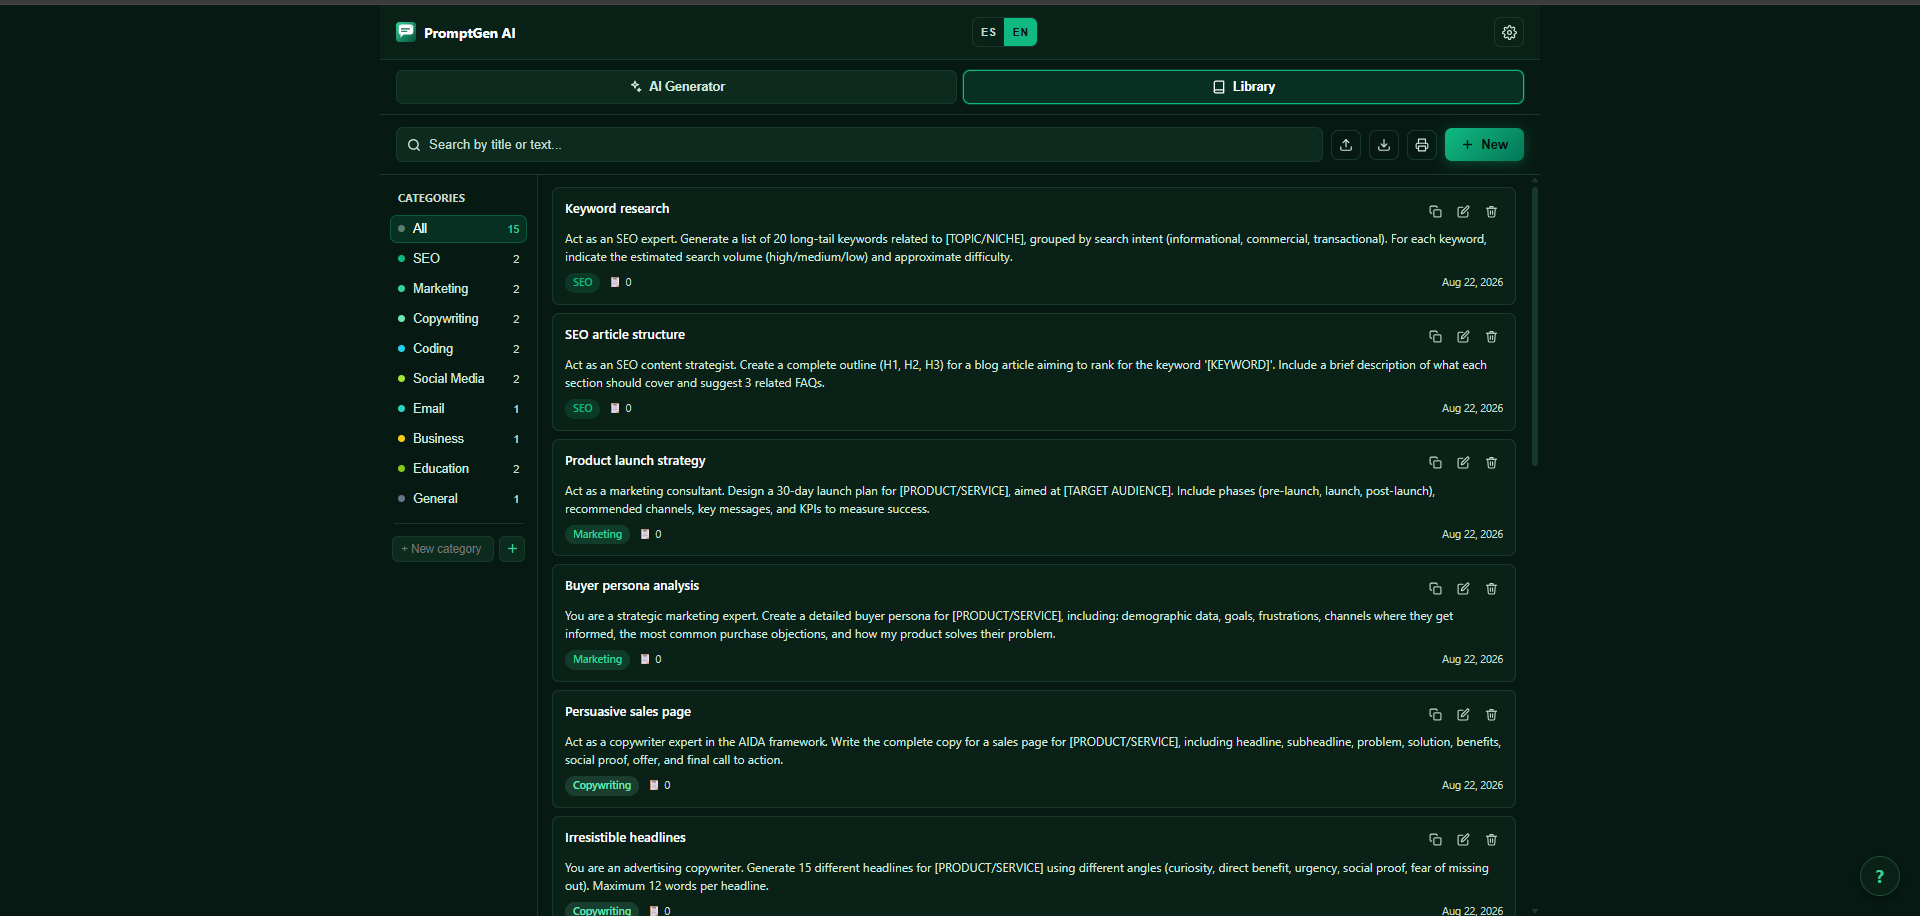Copy the Irresistible headlines prompt
The height and width of the screenshot is (916, 1920).
tap(1435, 840)
